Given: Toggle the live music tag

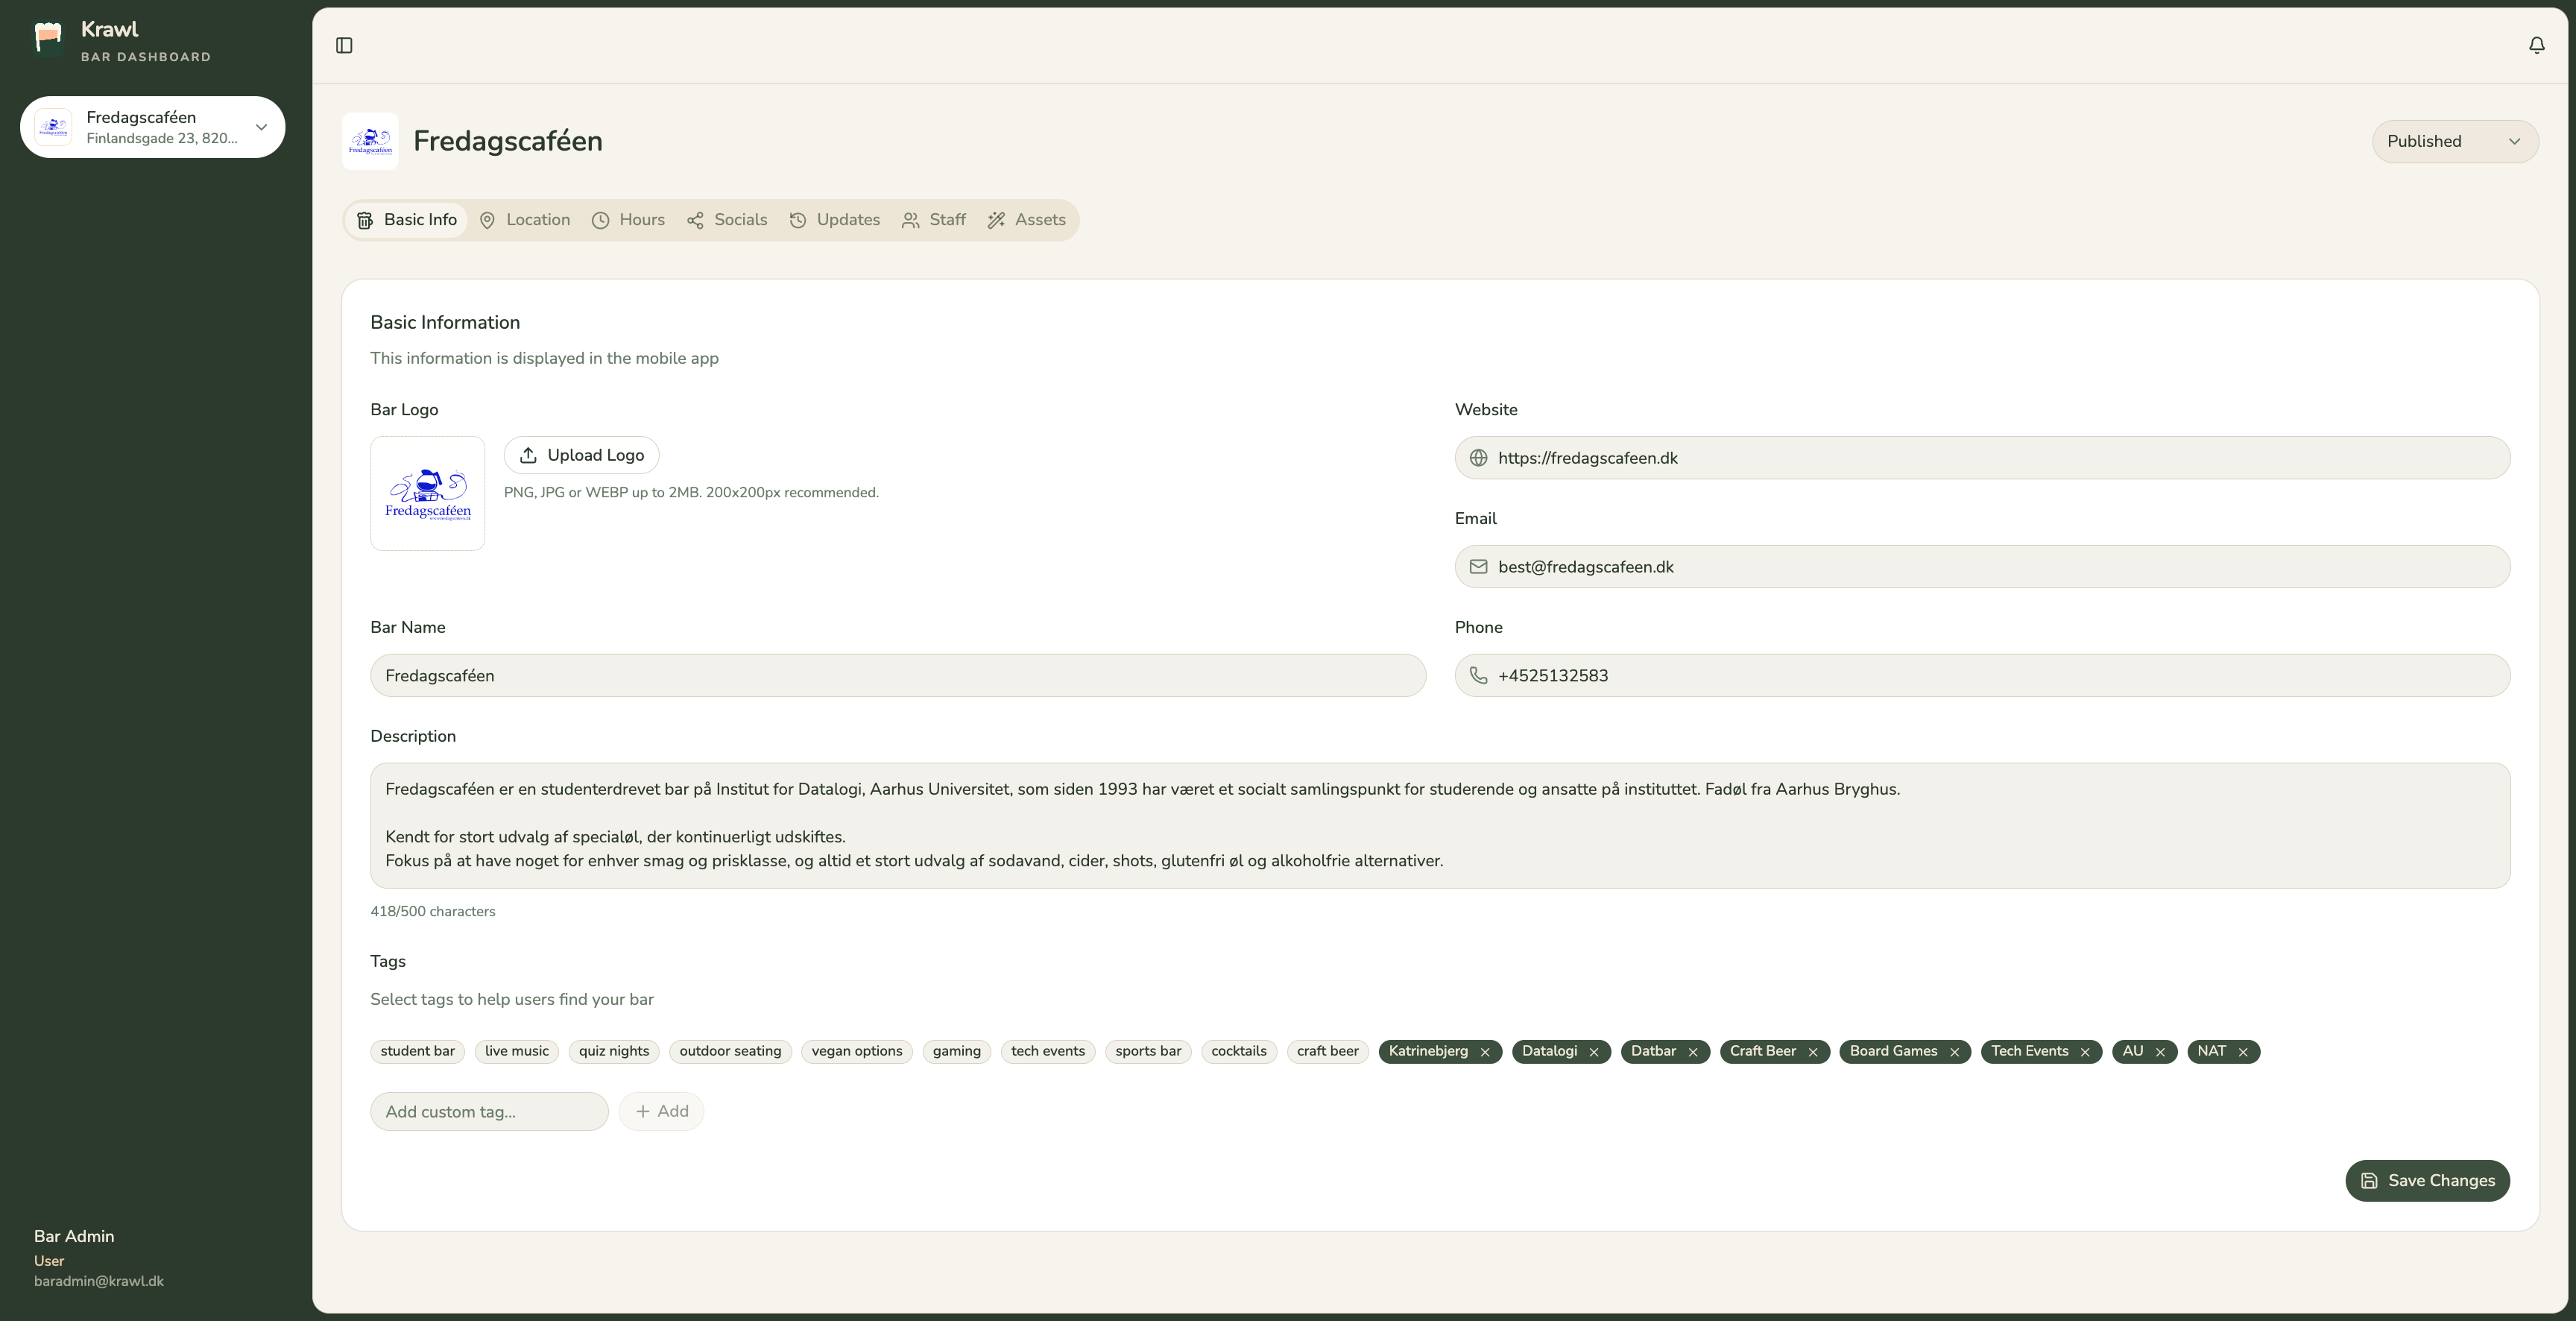Looking at the screenshot, I should tap(517, 1051).
